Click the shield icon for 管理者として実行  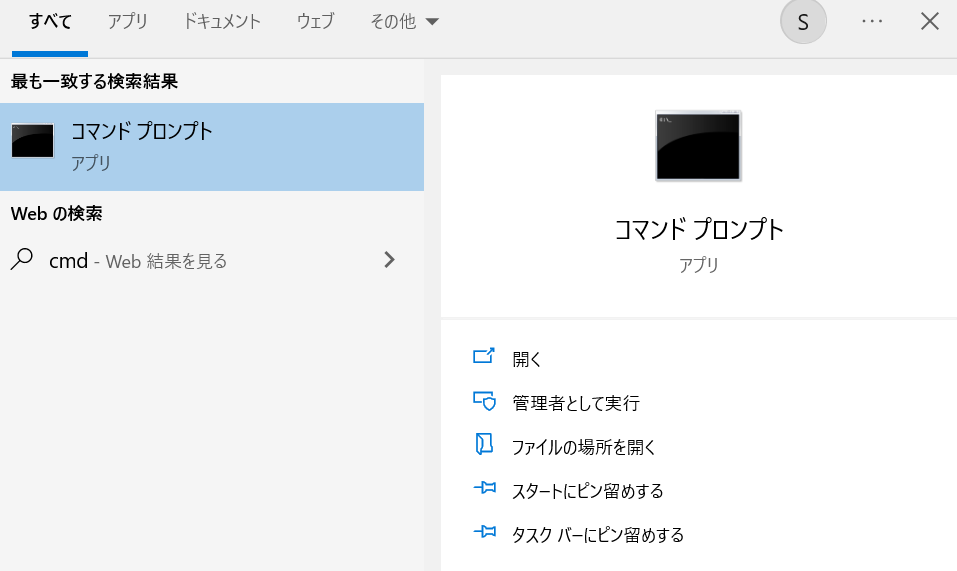coord(484,402)
